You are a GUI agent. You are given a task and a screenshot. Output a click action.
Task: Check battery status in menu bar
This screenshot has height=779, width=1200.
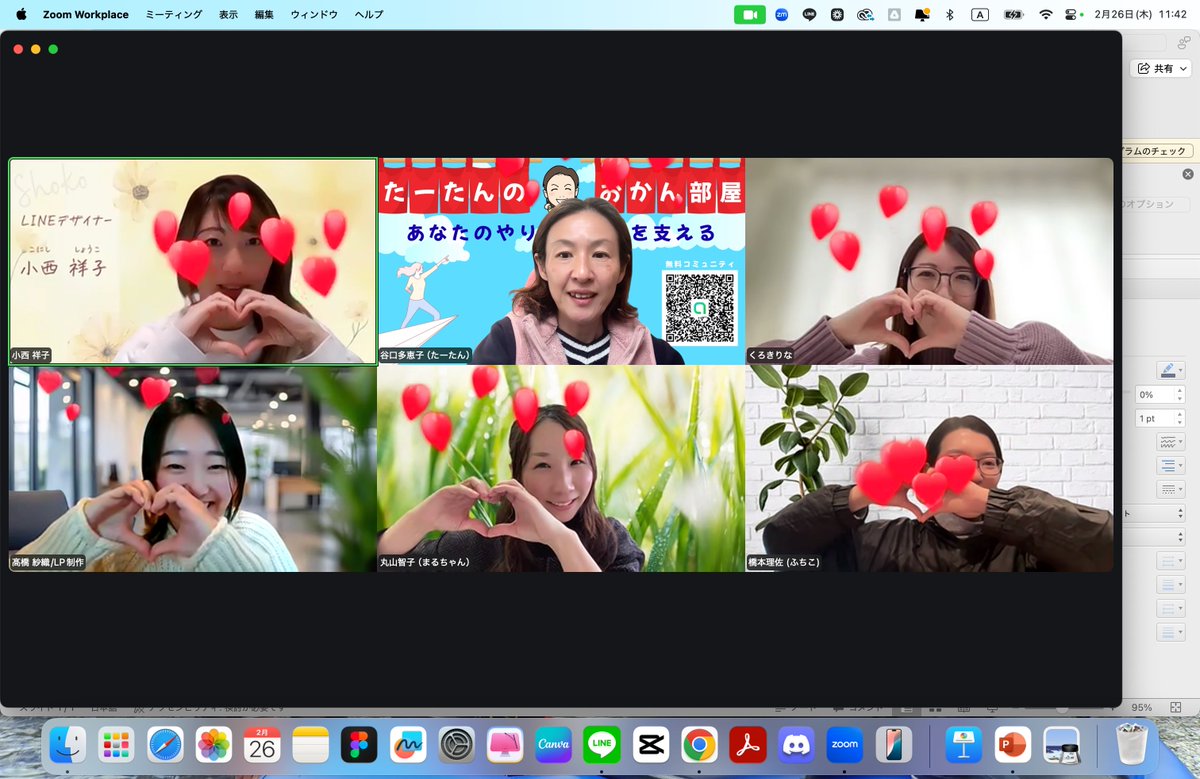1013,14
